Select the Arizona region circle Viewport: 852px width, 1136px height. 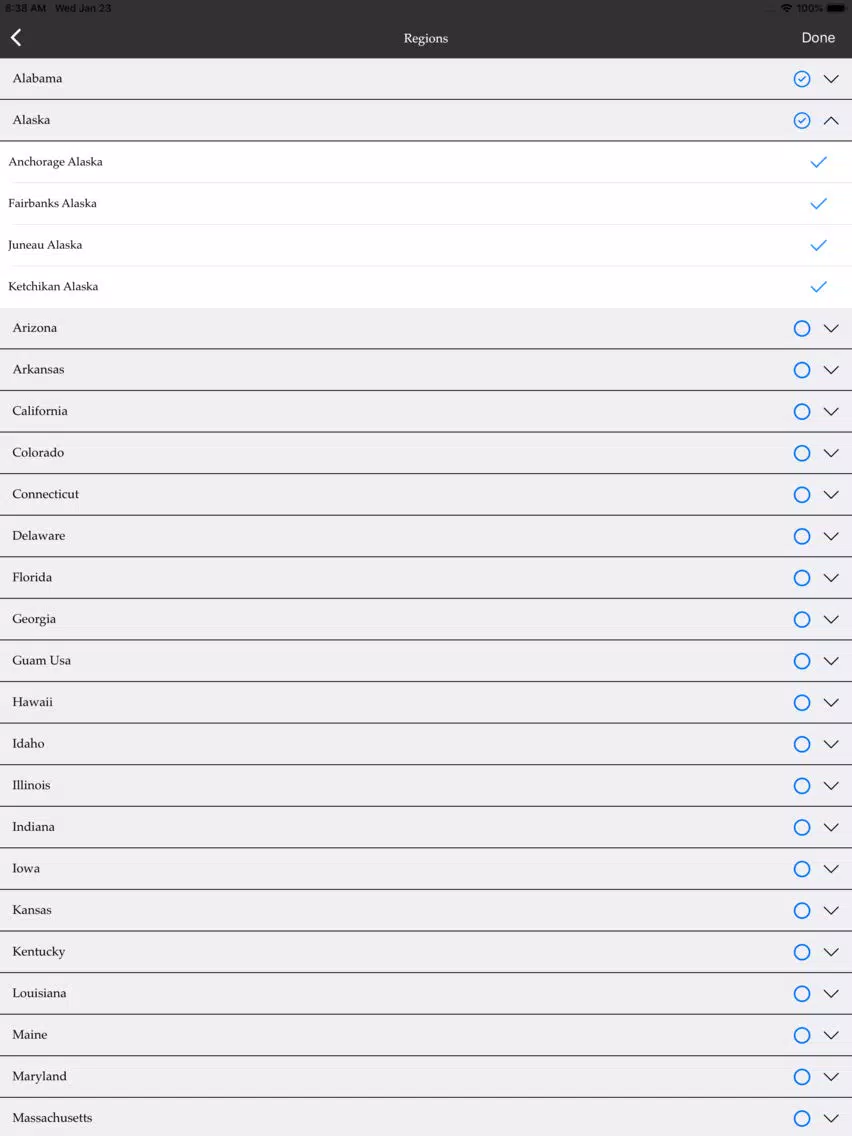click(x=801, y=328)
